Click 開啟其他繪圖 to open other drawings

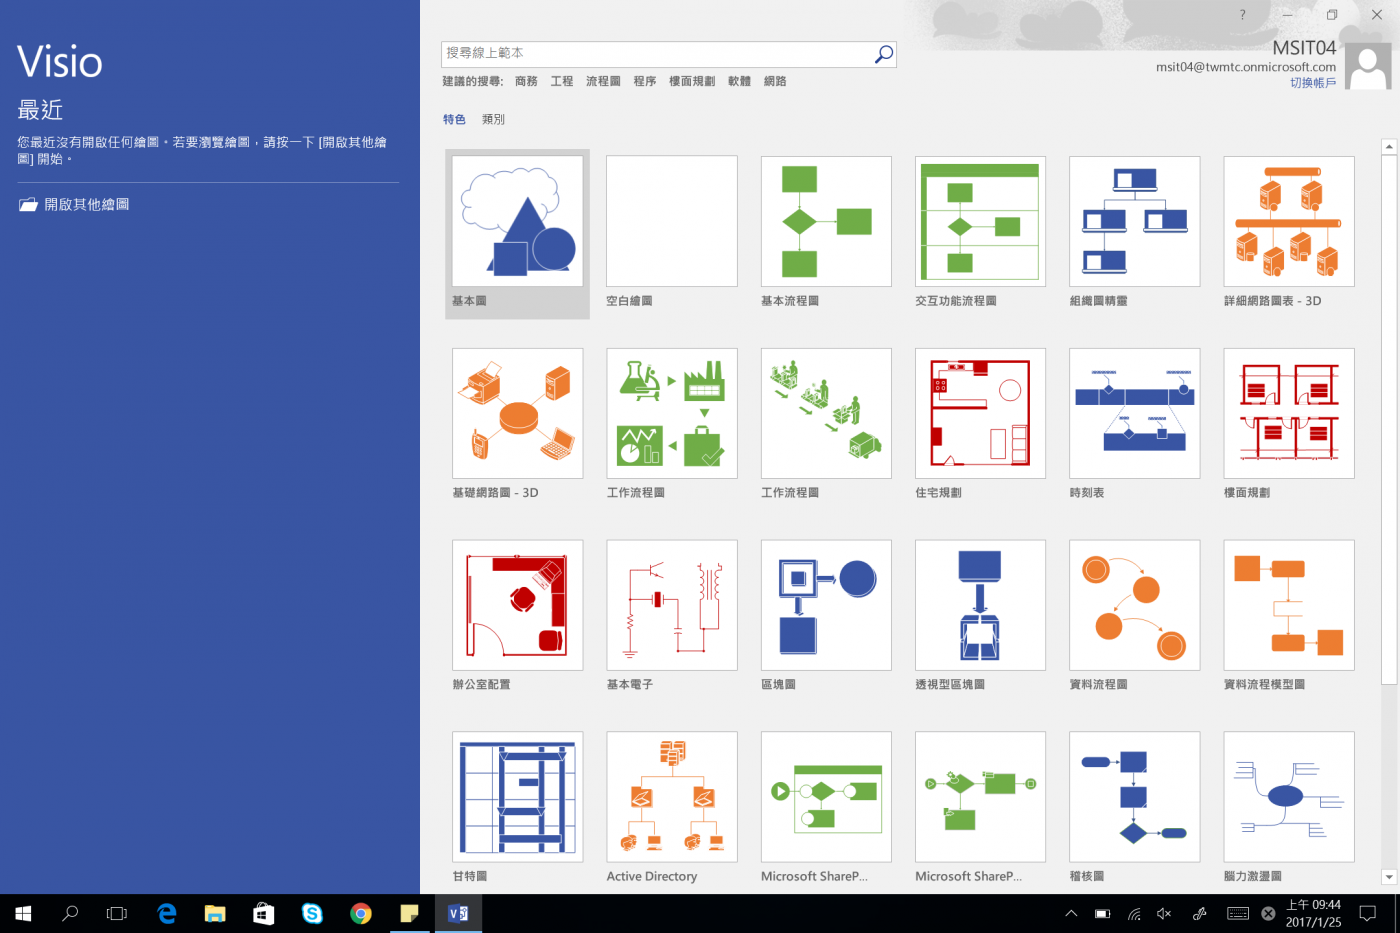tap(74, 204)
